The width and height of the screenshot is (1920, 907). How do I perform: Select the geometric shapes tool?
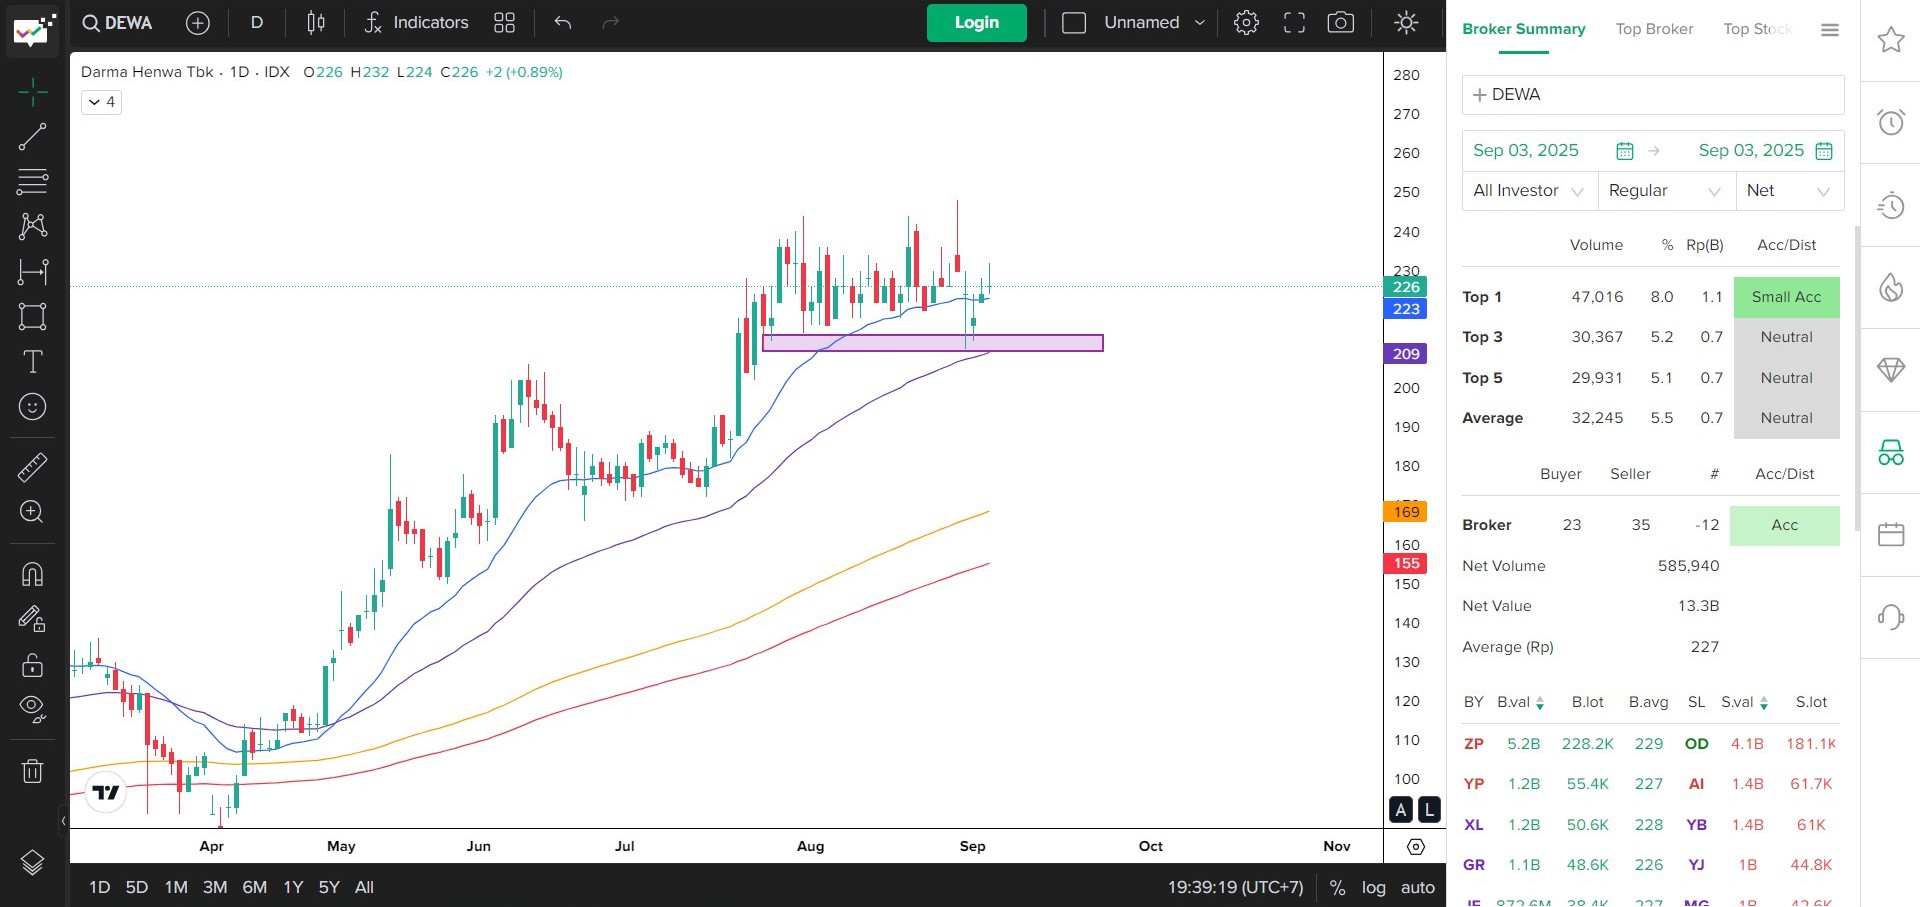point(32,316)
